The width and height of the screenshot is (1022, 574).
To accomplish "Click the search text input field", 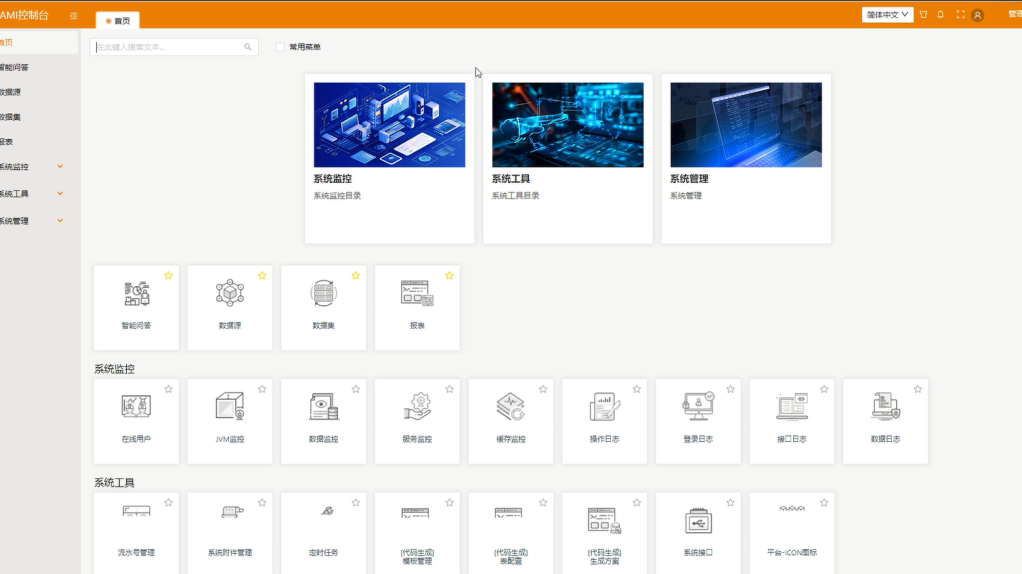I will click(165, 47).
